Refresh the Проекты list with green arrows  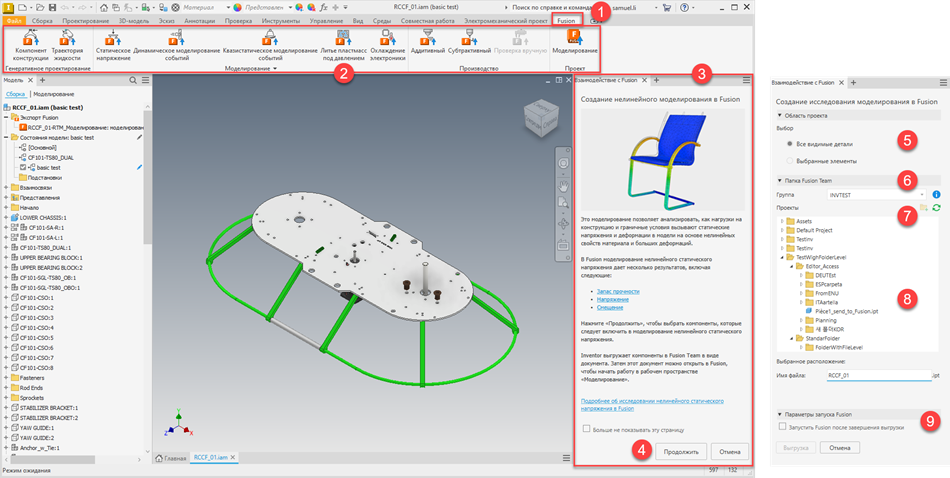[x=936, y=208]
